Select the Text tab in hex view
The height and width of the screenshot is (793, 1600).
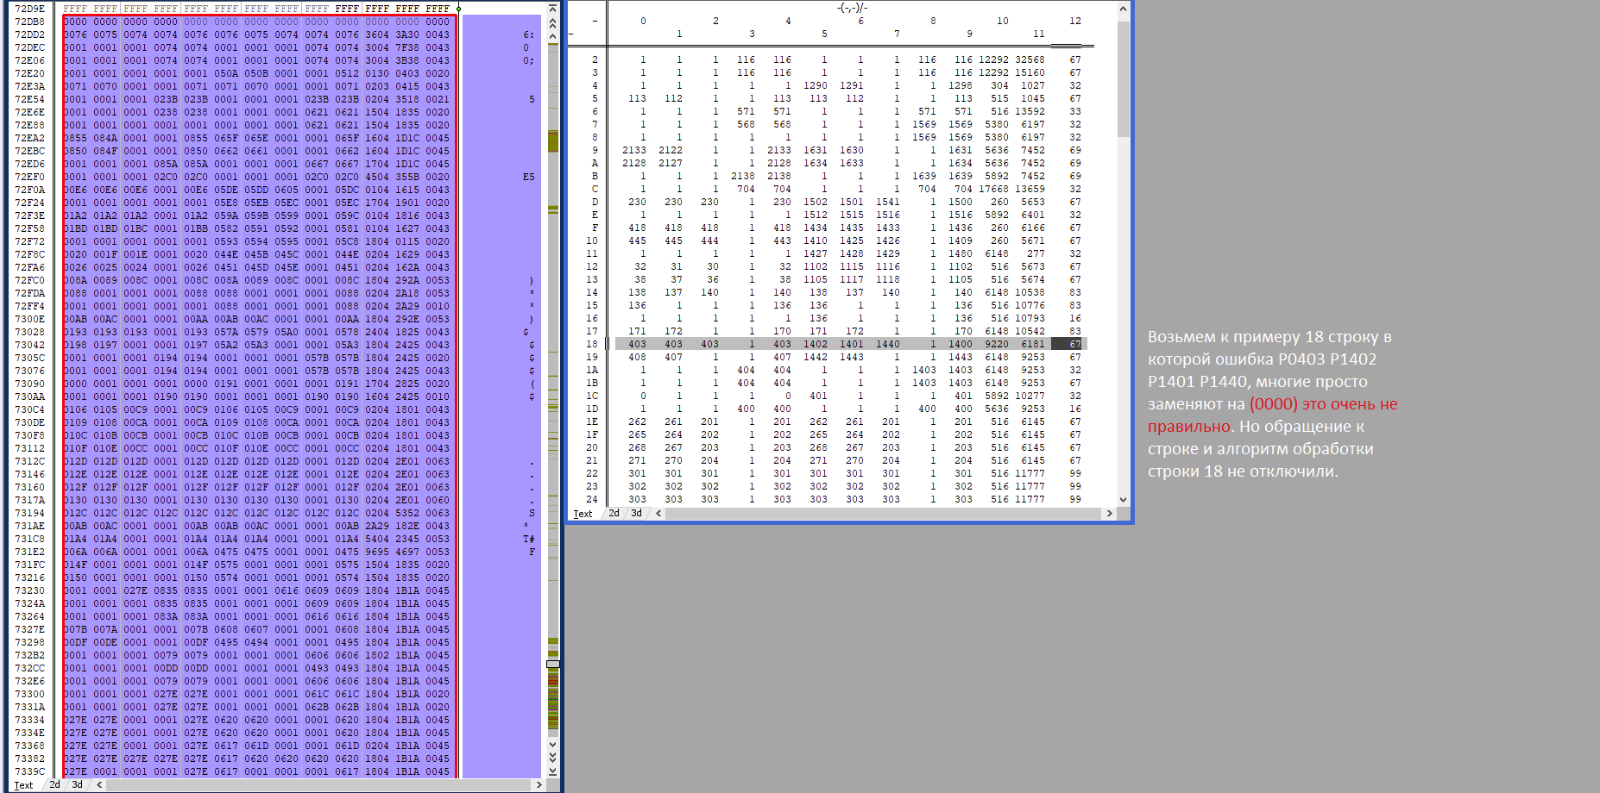tap(24, 785)
